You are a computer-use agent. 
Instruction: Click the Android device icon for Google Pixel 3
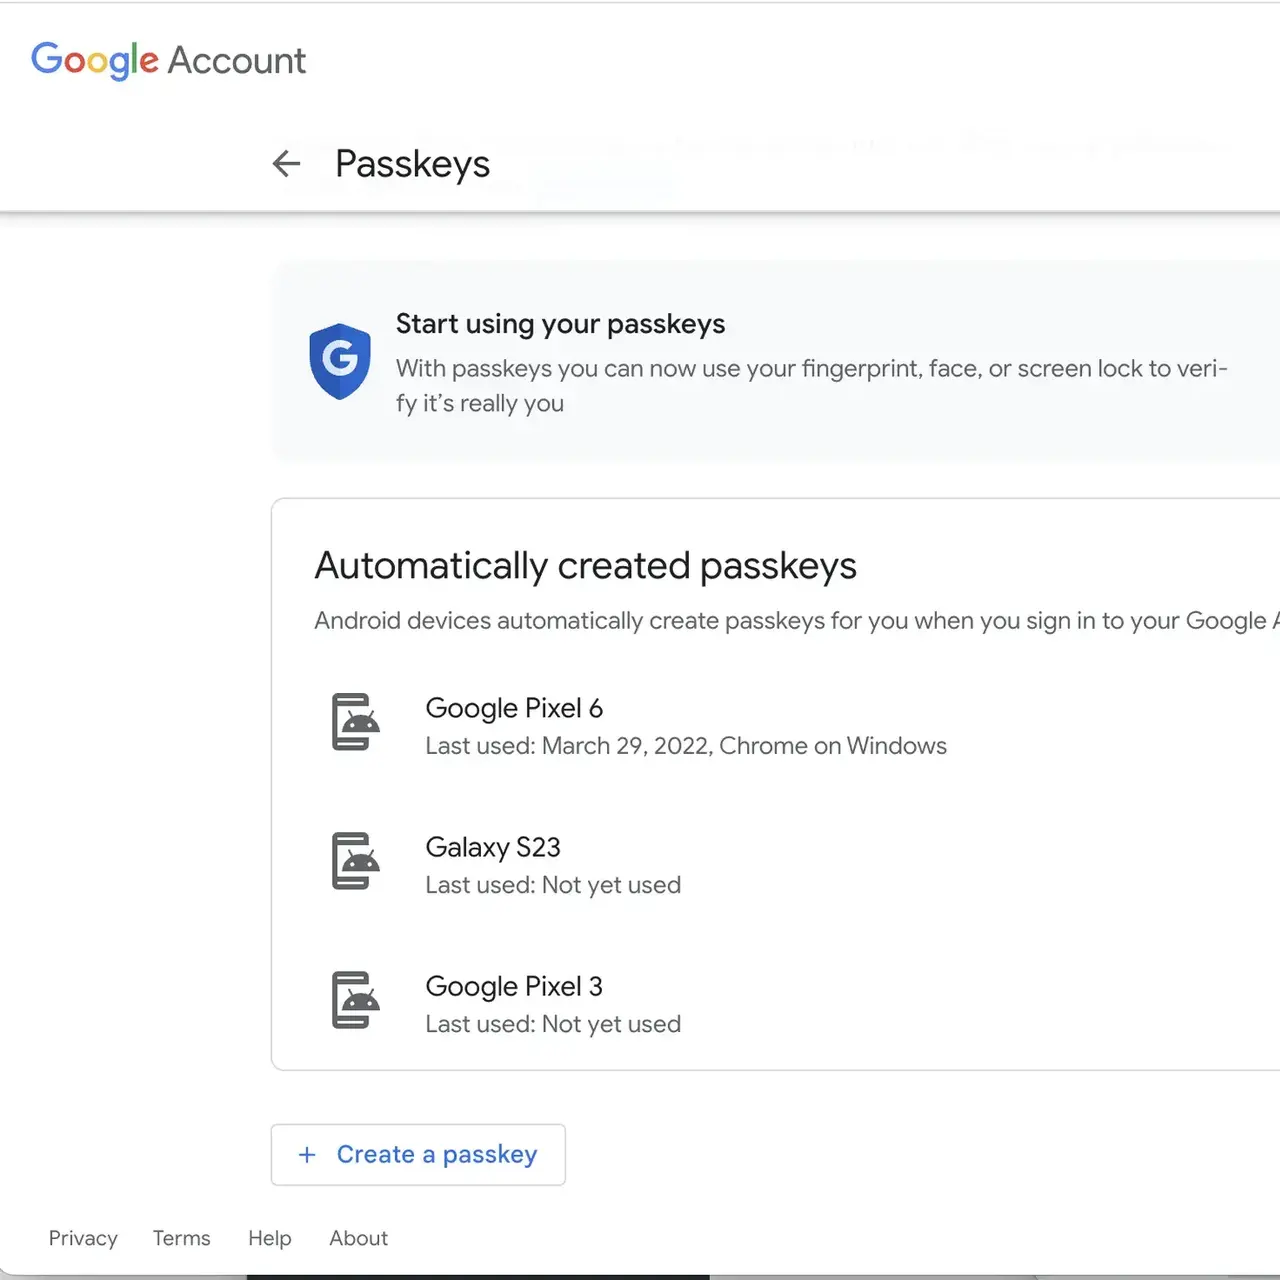(355, 1000)
